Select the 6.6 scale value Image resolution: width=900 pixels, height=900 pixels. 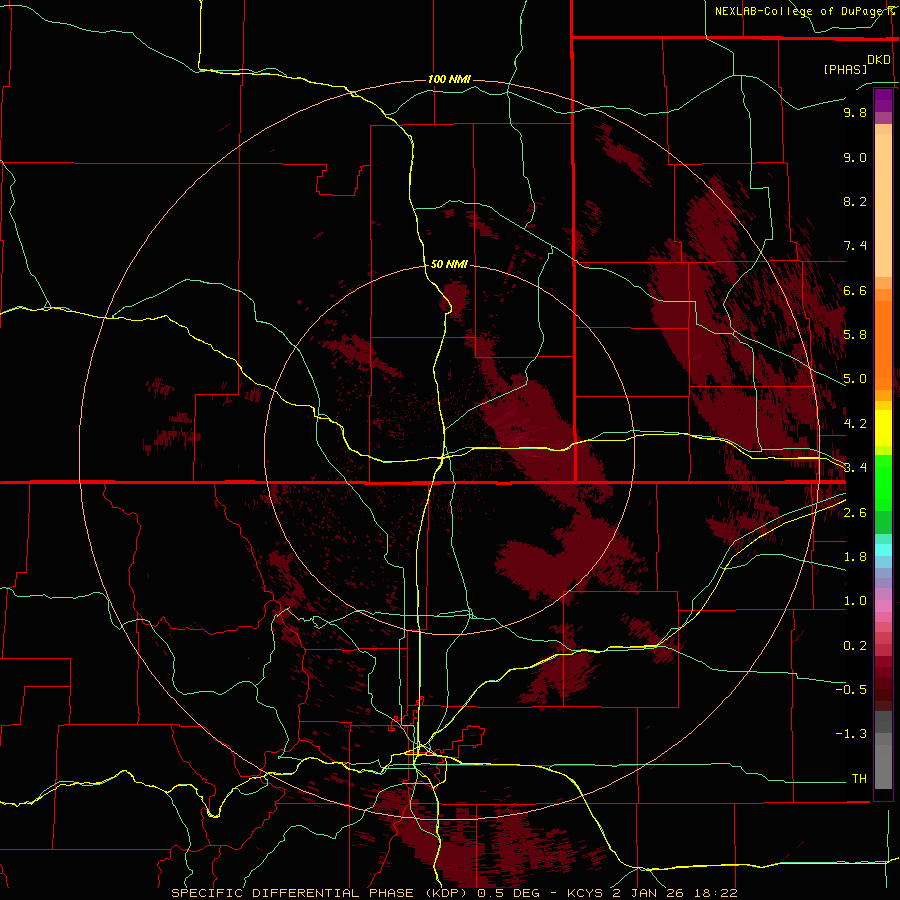[x=855, y=290]
